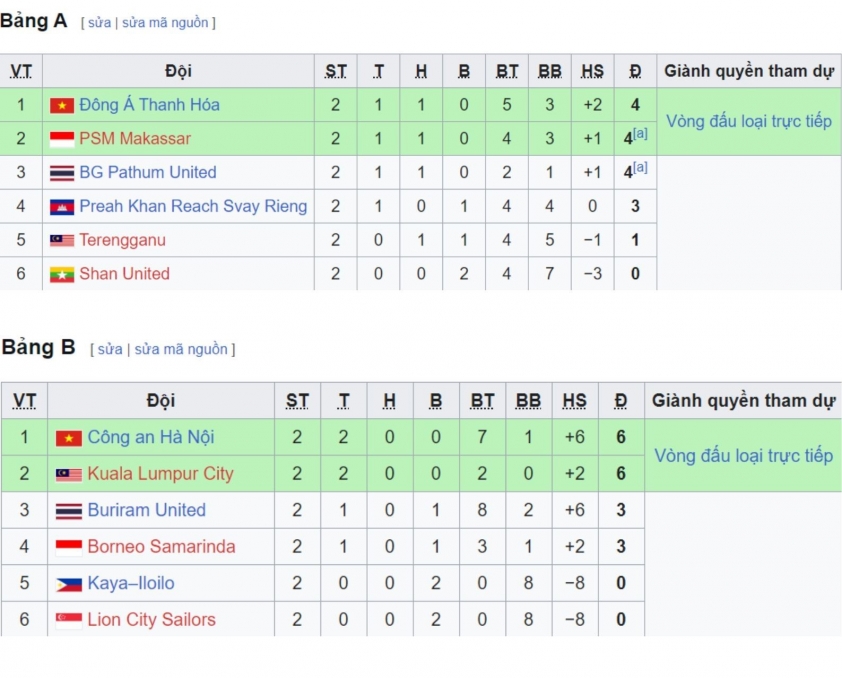Click the Vietnam flag beside Công an Hà Nội

(x=69, y=438)
